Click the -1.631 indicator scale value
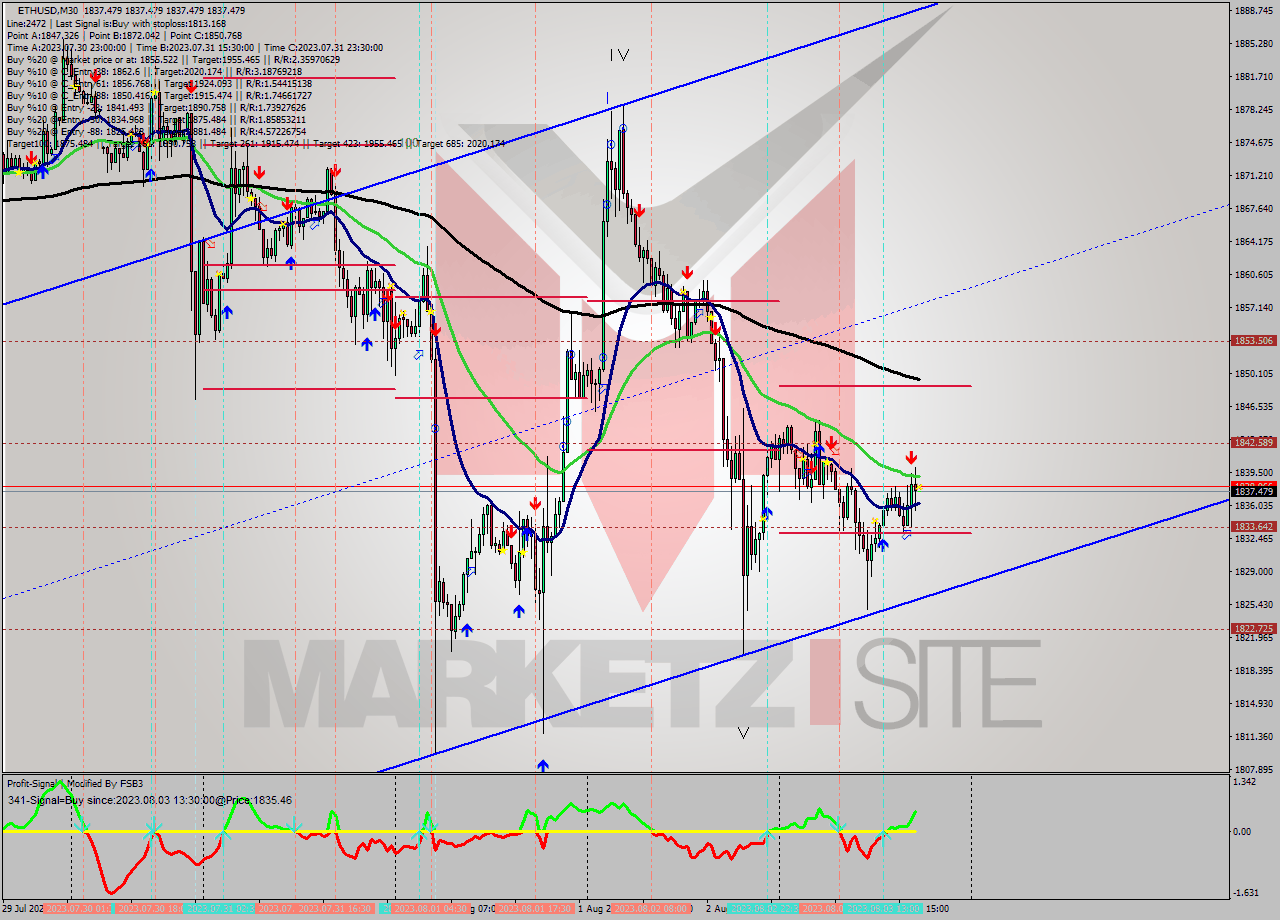 click(1246, 893)
